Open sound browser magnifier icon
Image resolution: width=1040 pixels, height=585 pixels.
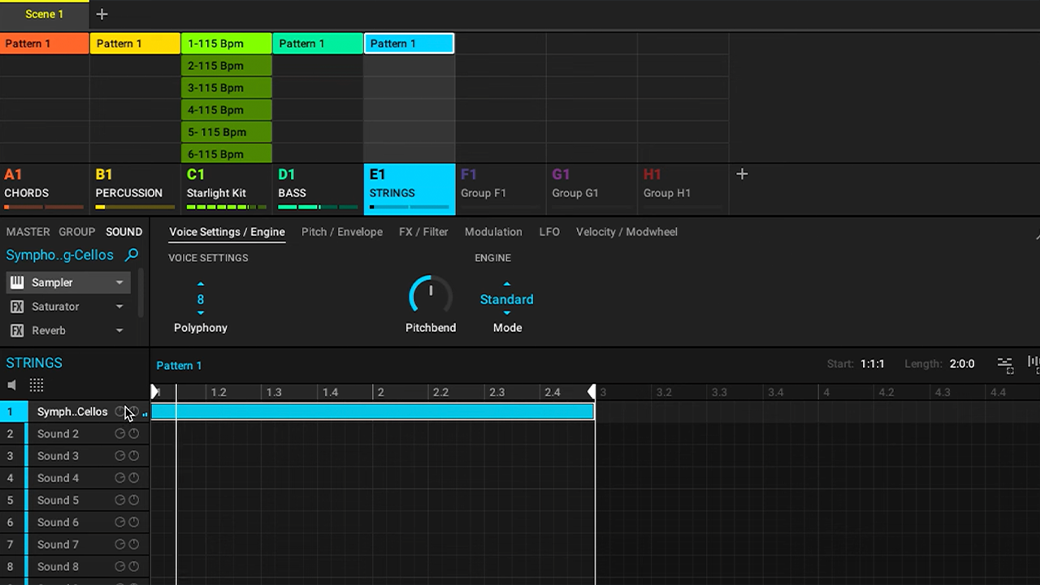(131, 255)
